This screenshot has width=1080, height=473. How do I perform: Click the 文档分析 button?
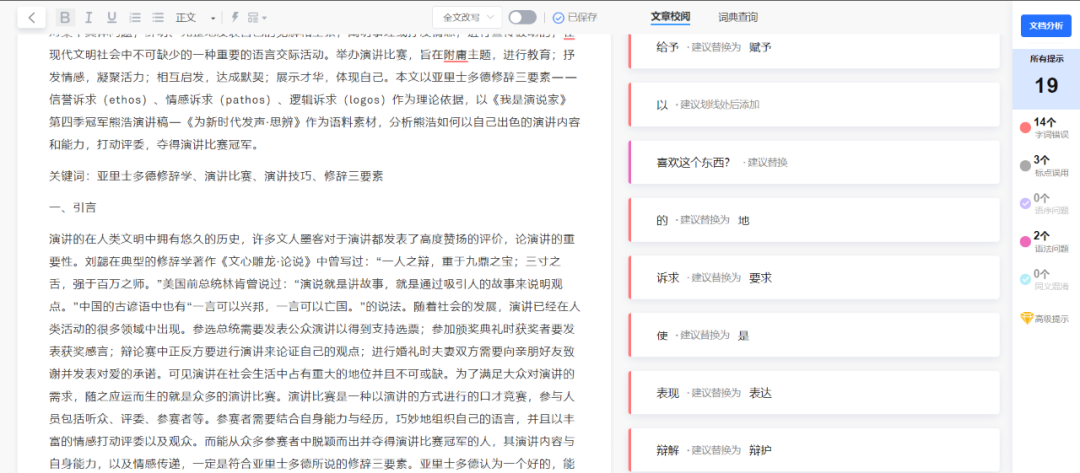[1046, 25]
